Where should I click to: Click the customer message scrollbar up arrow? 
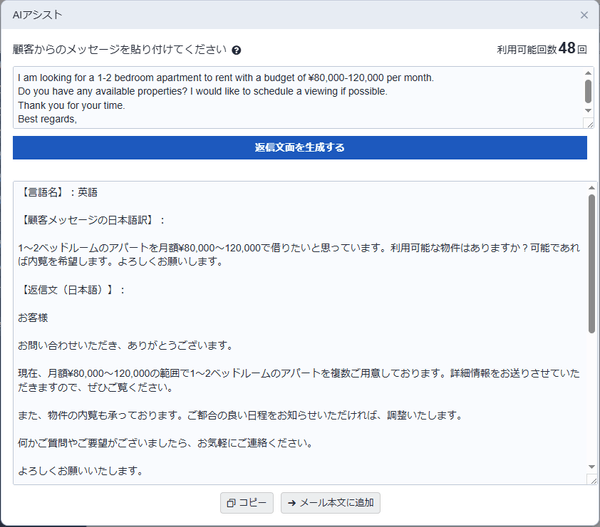pyautogui.click(x=588, y=74)
